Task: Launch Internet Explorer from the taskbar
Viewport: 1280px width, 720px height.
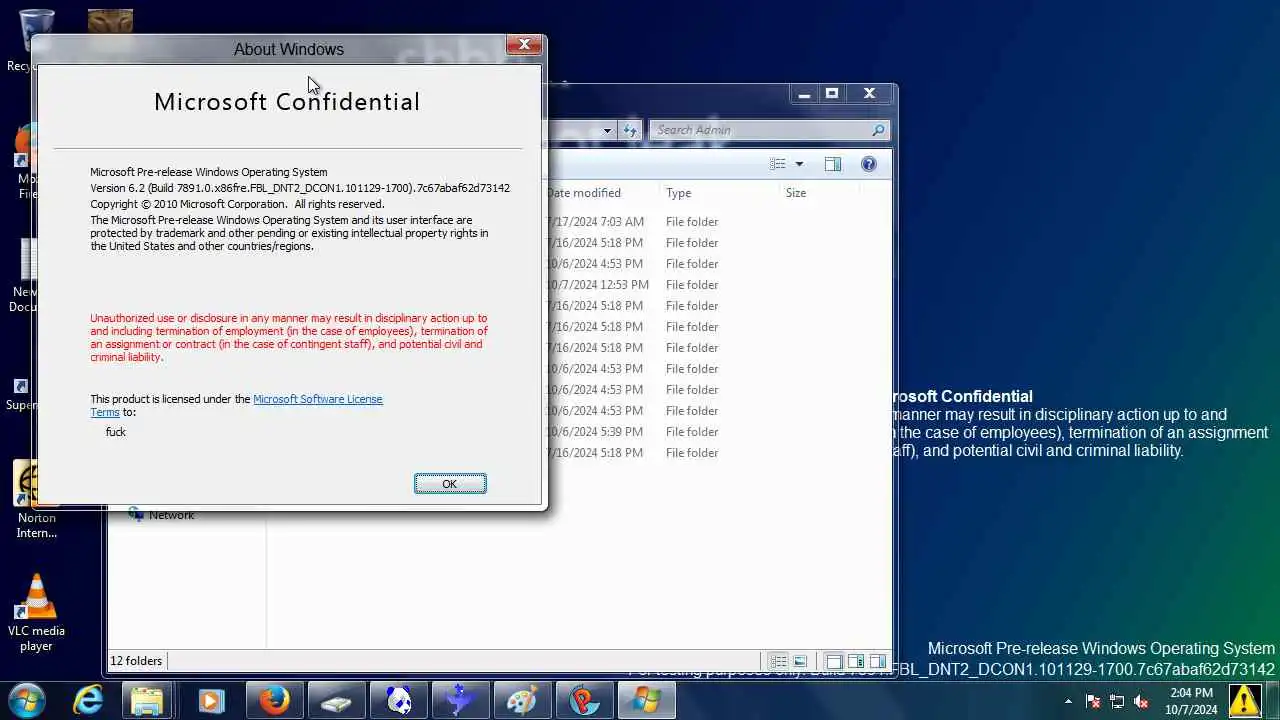Action: [89, 700]
